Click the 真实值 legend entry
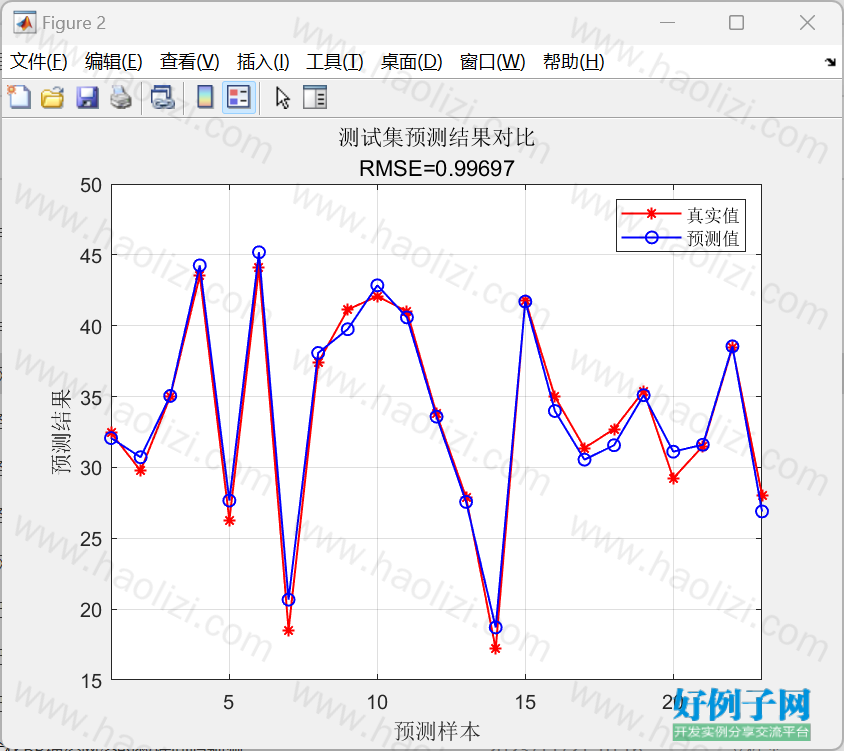This screenshot has width=844, height=751. (713, 215)
